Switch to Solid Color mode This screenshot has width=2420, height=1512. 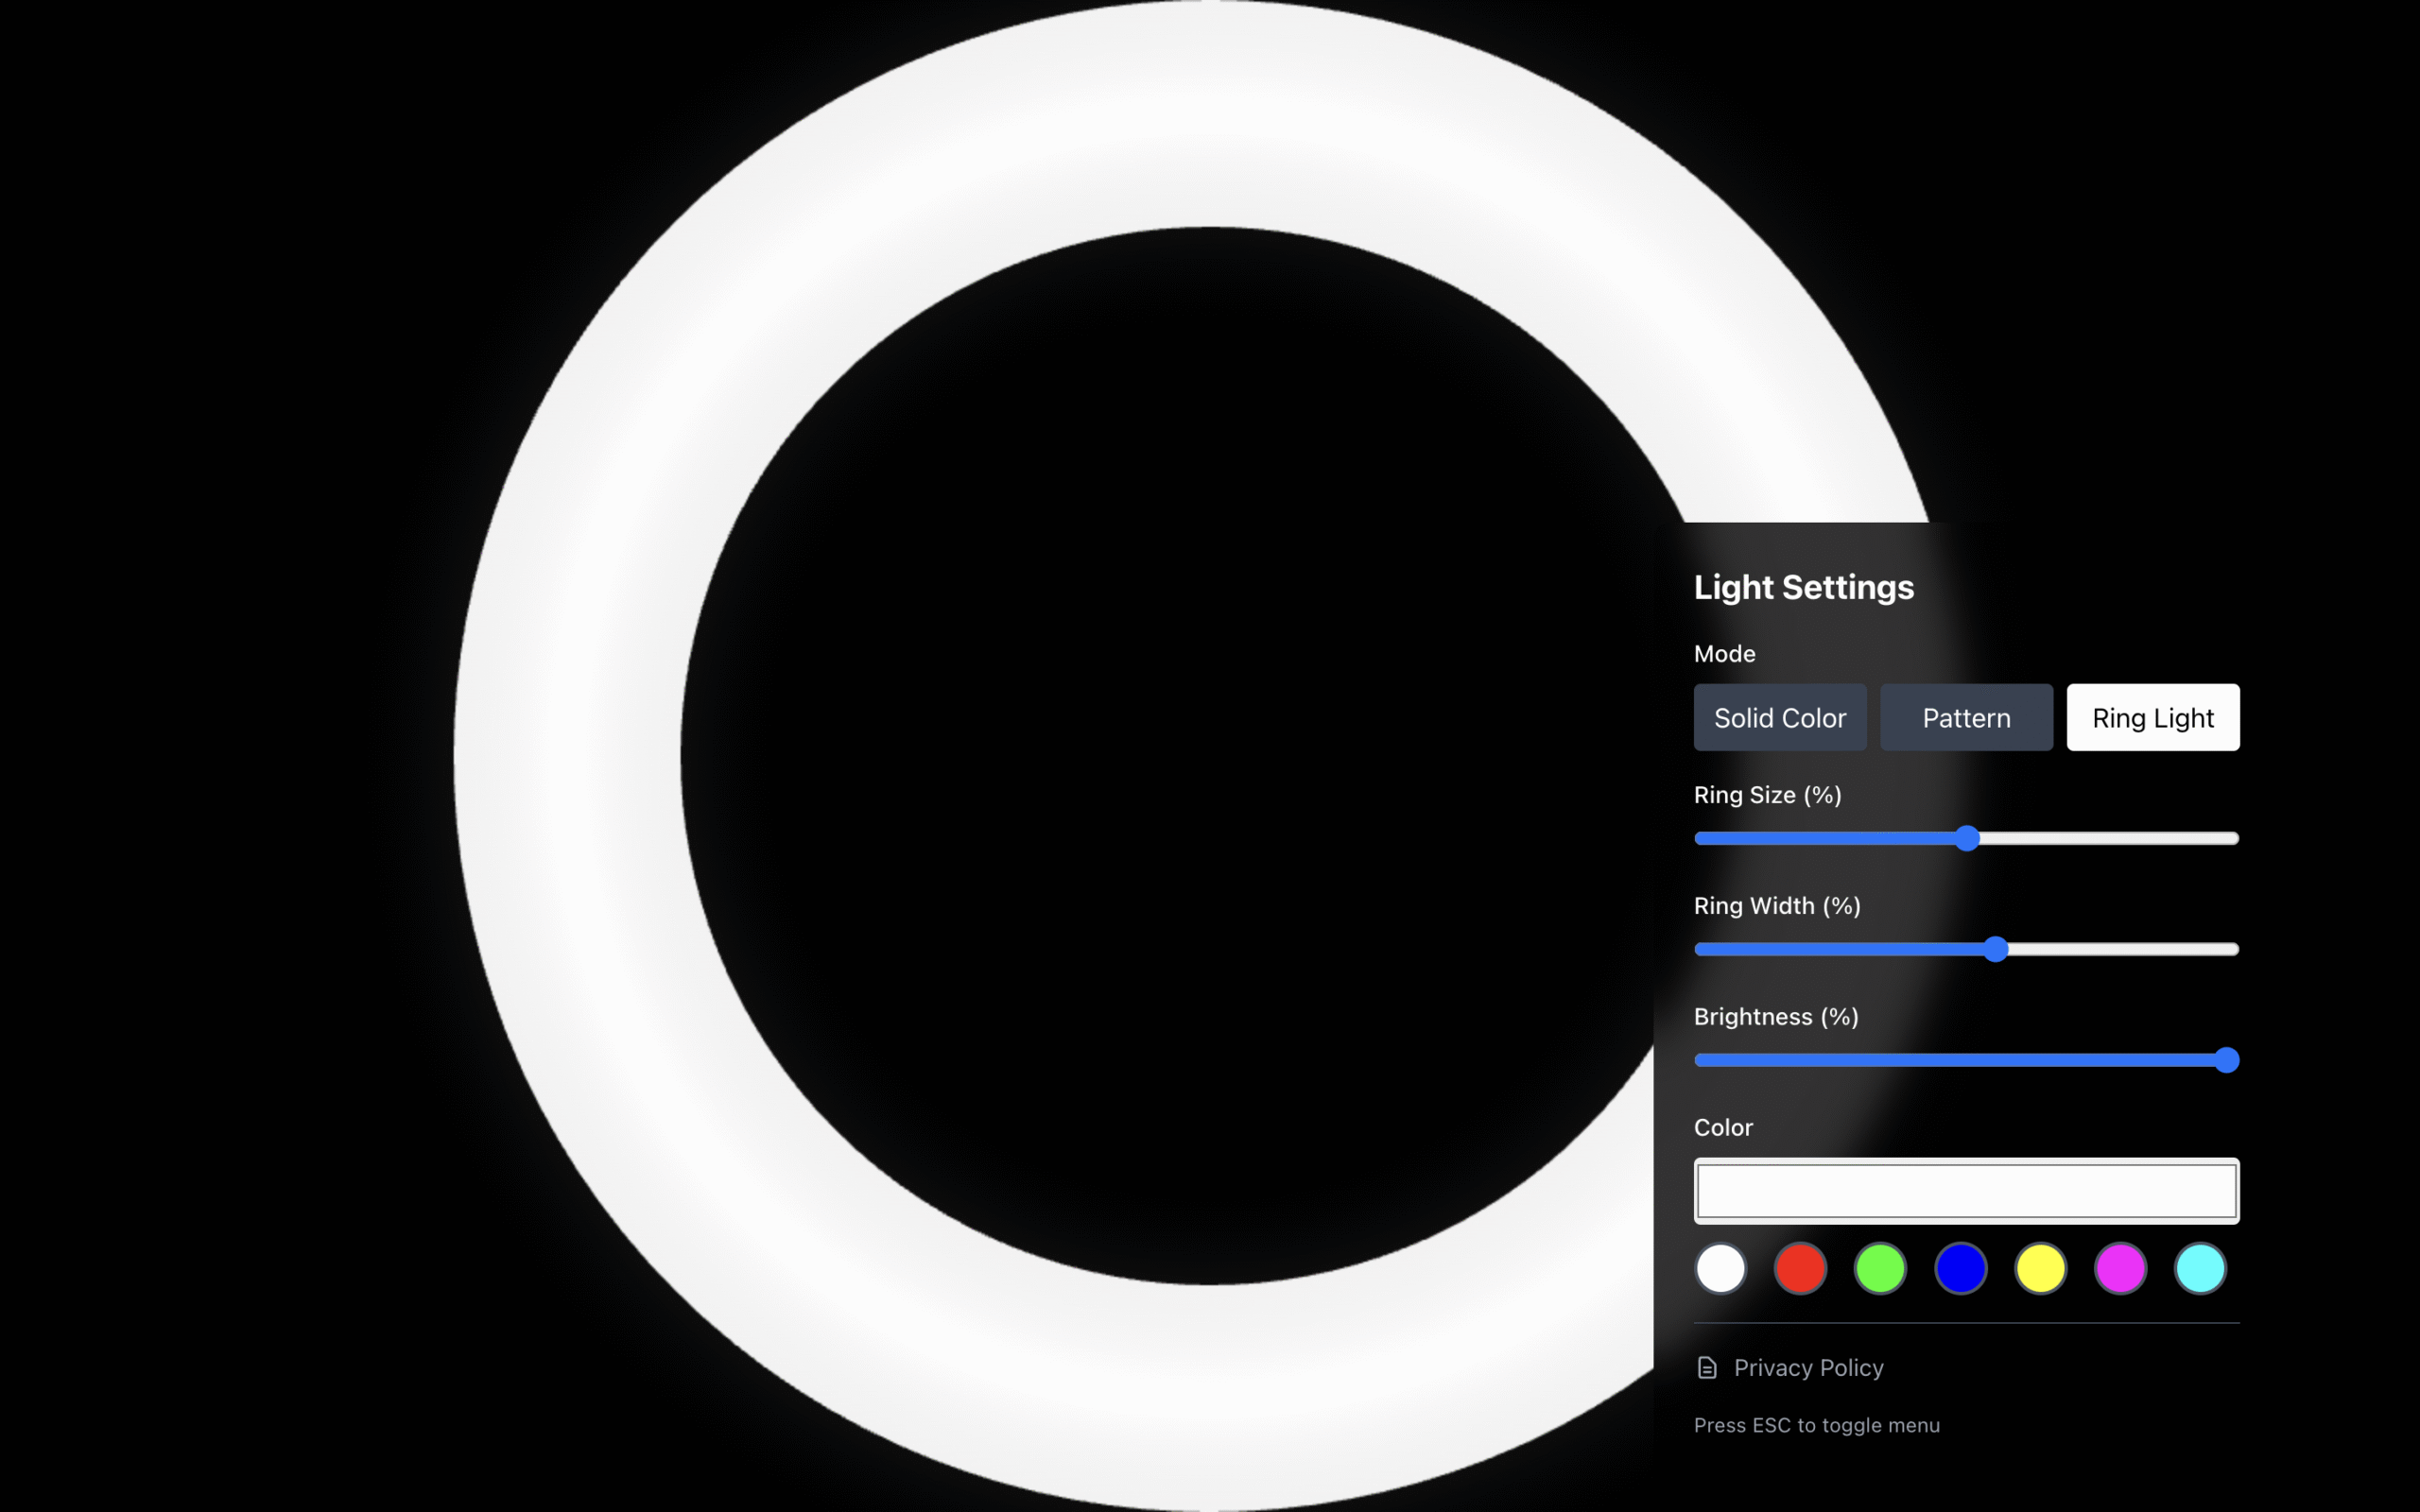pos(1780,717)
